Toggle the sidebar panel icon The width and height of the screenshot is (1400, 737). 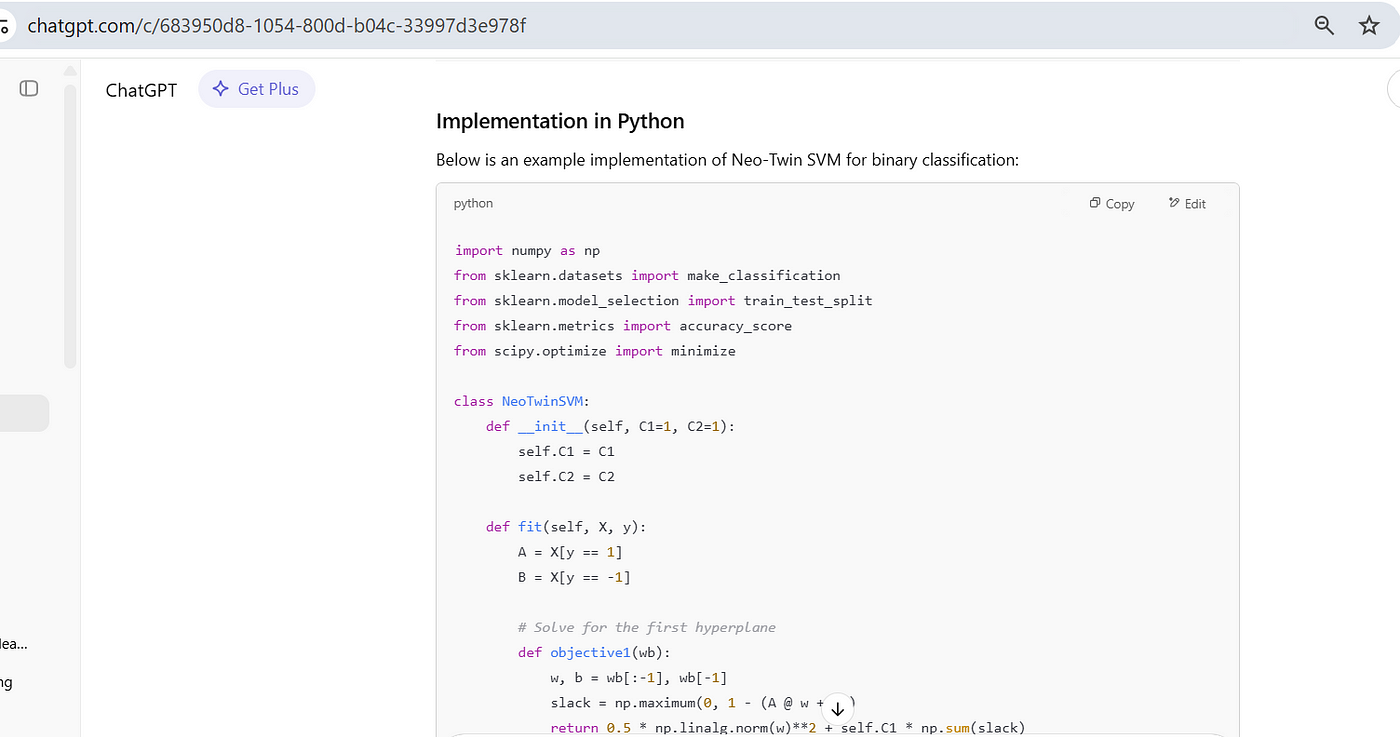click(x=29, y=89)
